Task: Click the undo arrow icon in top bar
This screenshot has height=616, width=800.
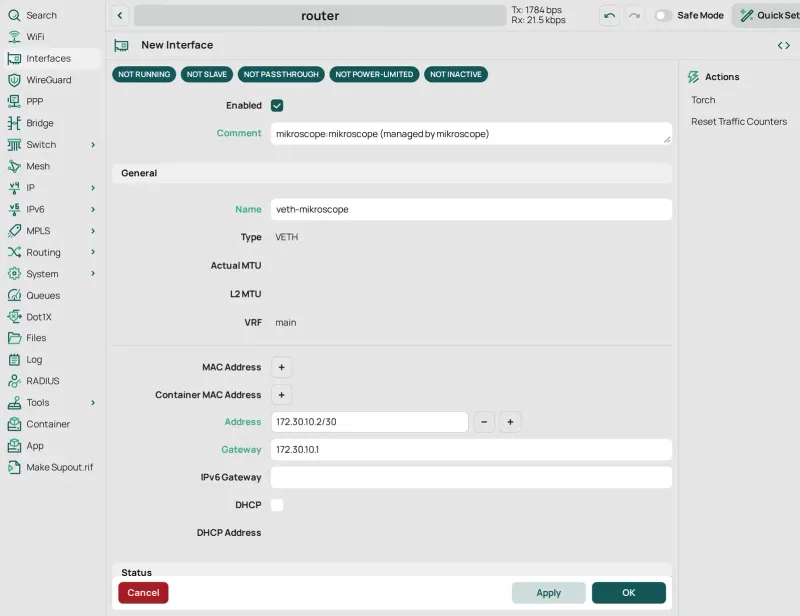Action: 609,16
